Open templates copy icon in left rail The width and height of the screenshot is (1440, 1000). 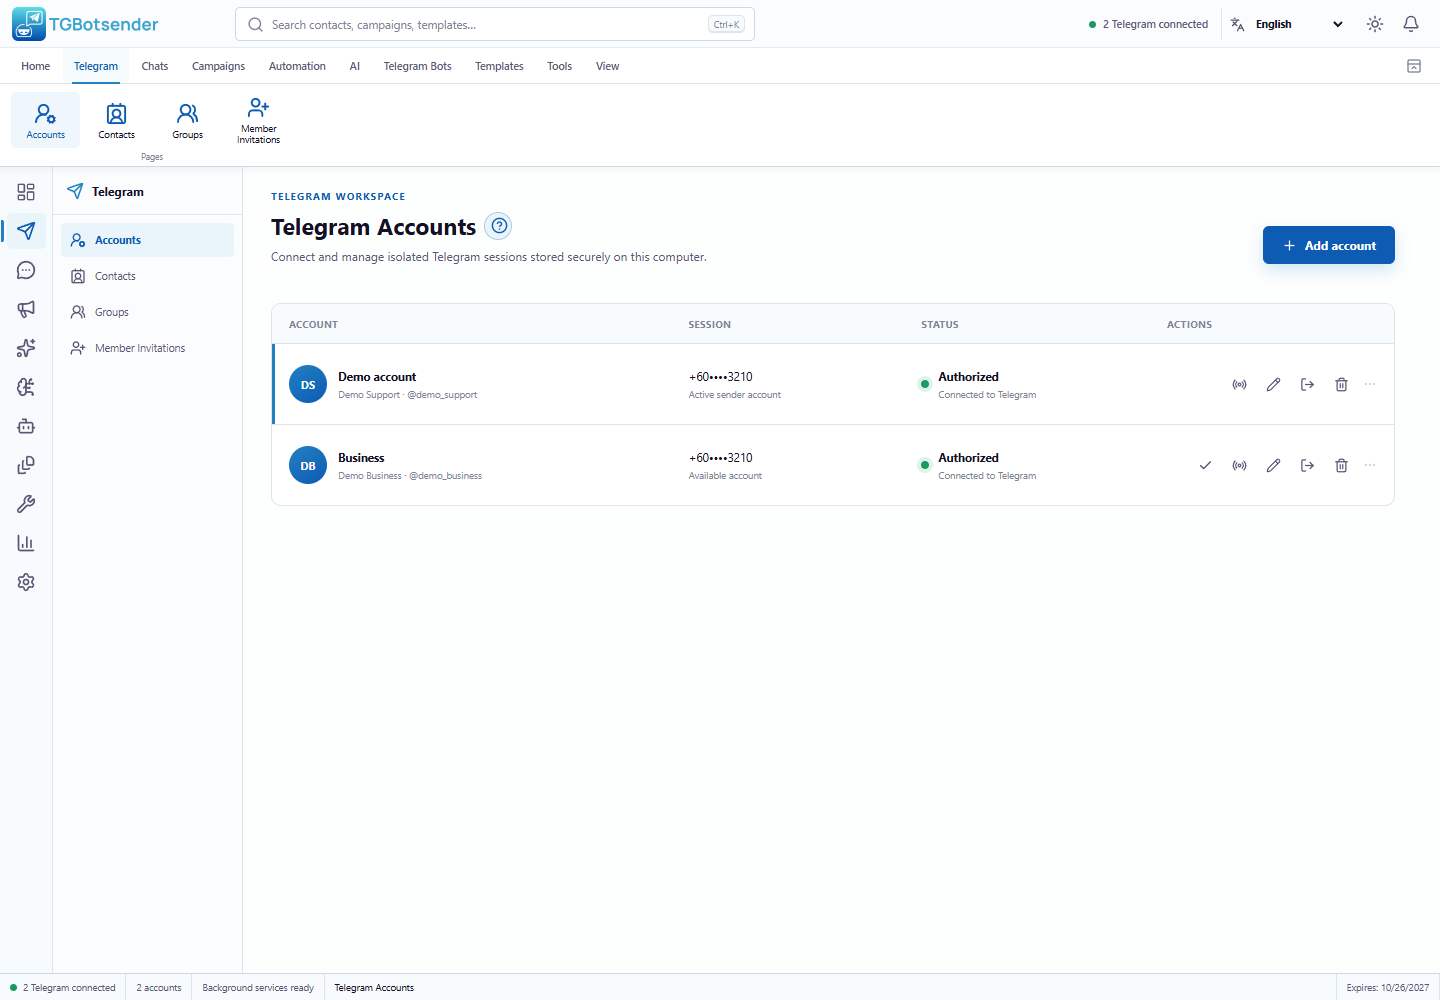[x=26, y=465]
